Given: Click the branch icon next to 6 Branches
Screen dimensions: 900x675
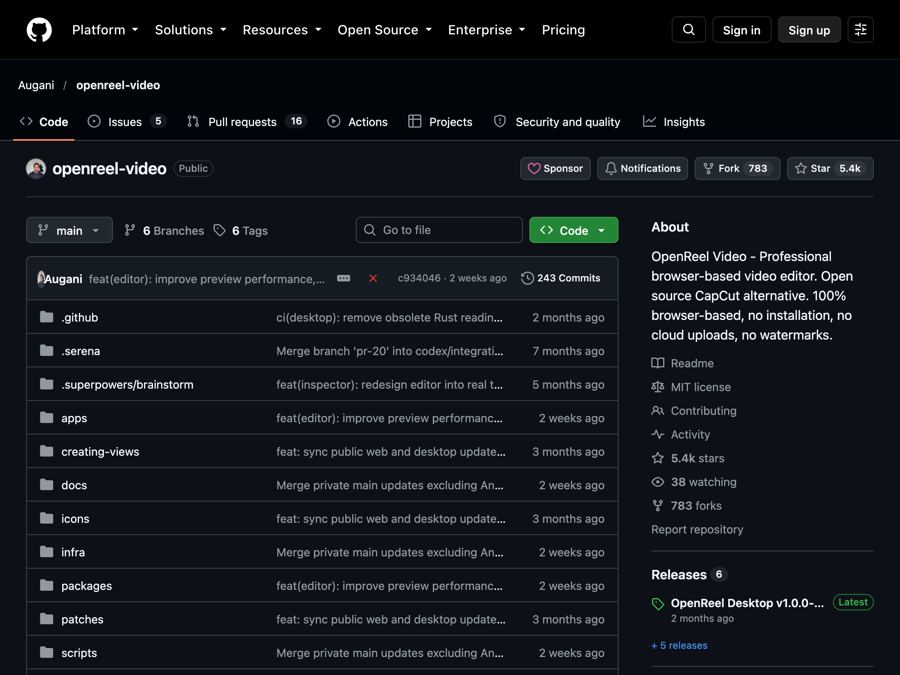Looking at the screenshot, I should (x=130, y=230).
